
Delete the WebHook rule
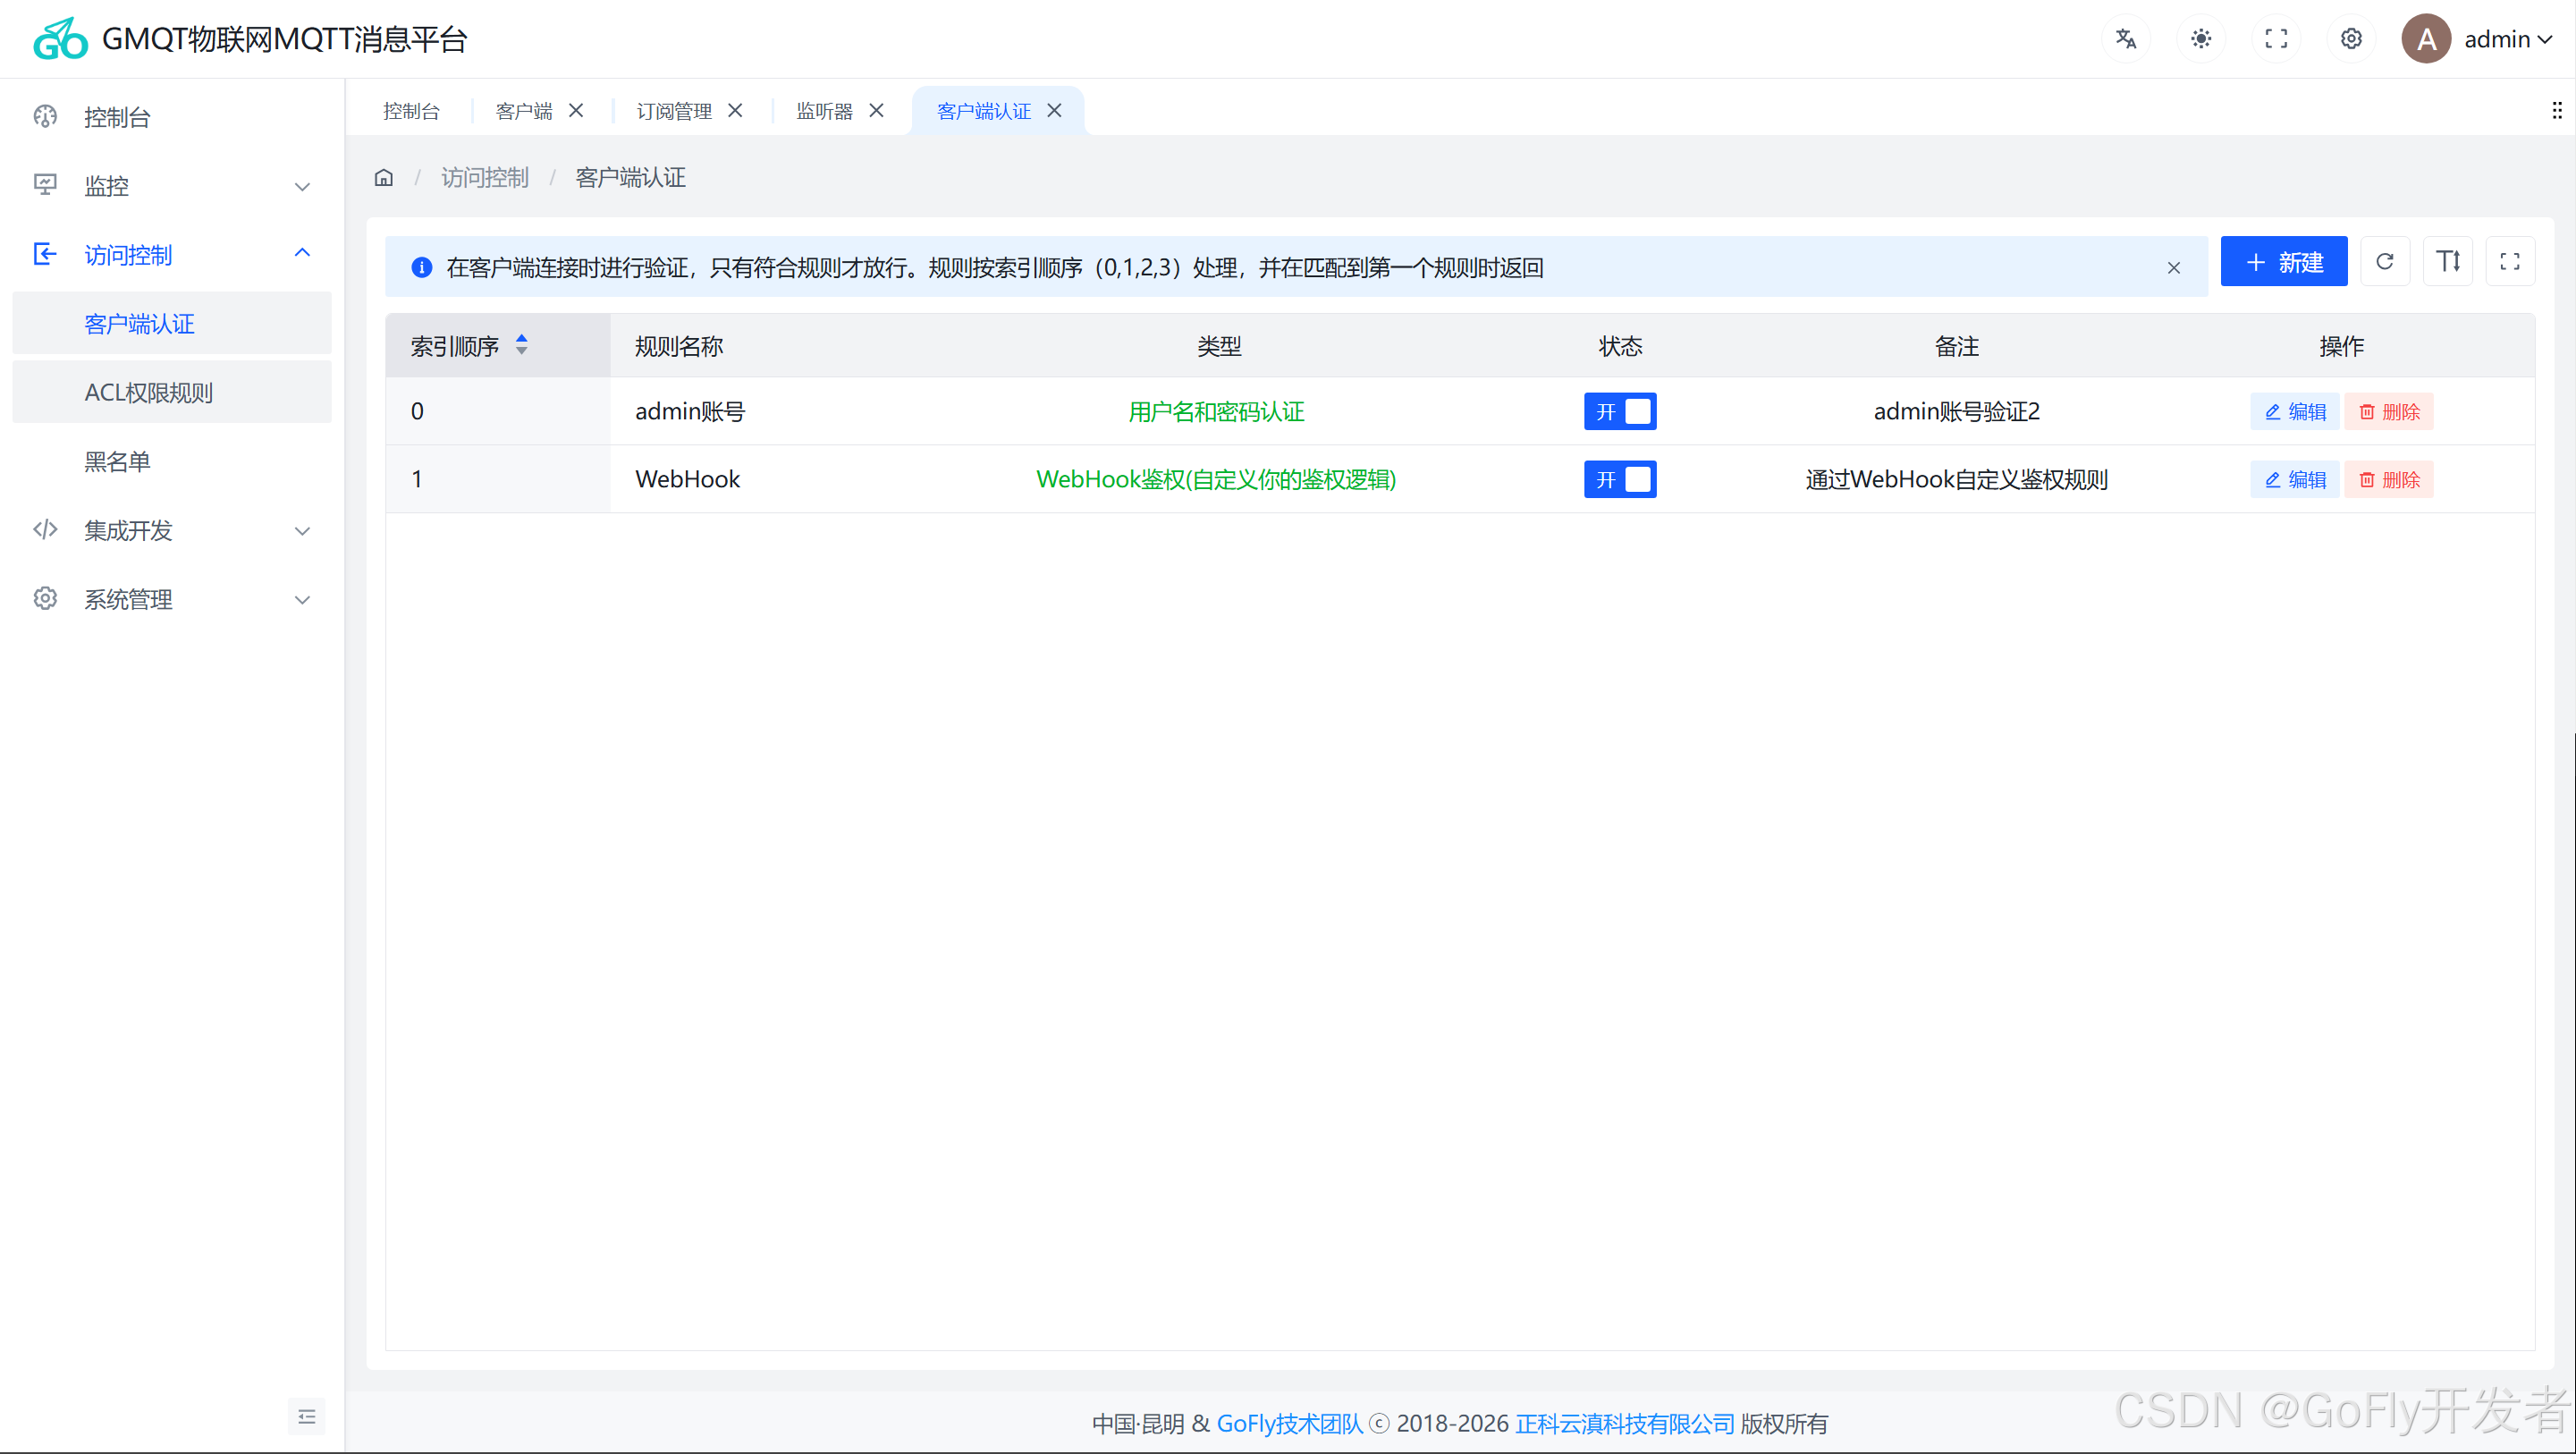pos(2389,479)
